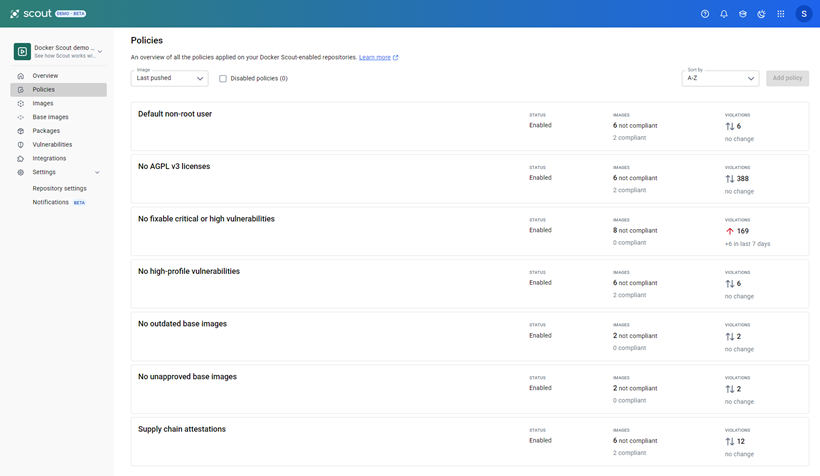Click the user avatar 'S' icon

click(x=804, y=14)
